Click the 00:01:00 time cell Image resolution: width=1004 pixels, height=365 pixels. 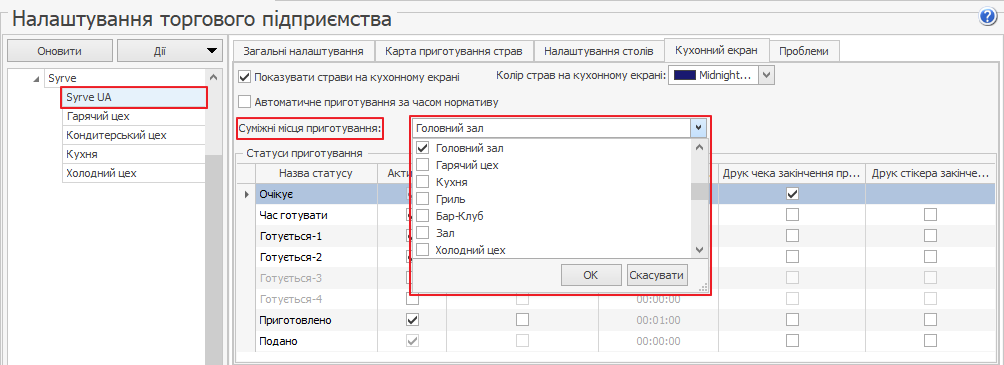pos(658,320)
